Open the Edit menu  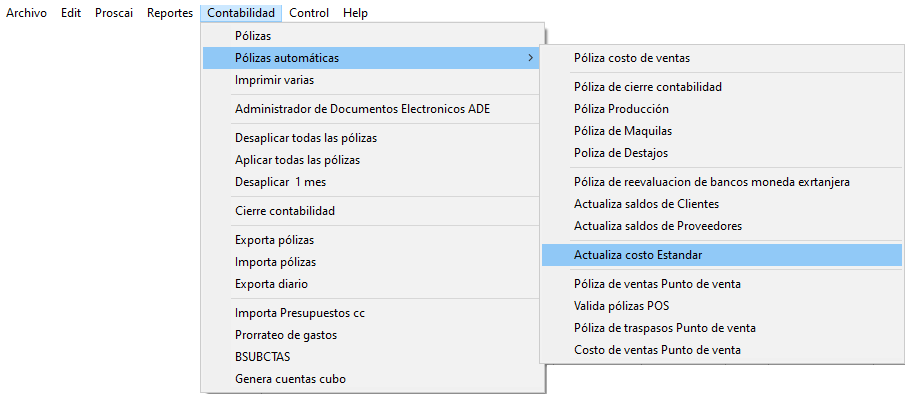tap(71, 13)
